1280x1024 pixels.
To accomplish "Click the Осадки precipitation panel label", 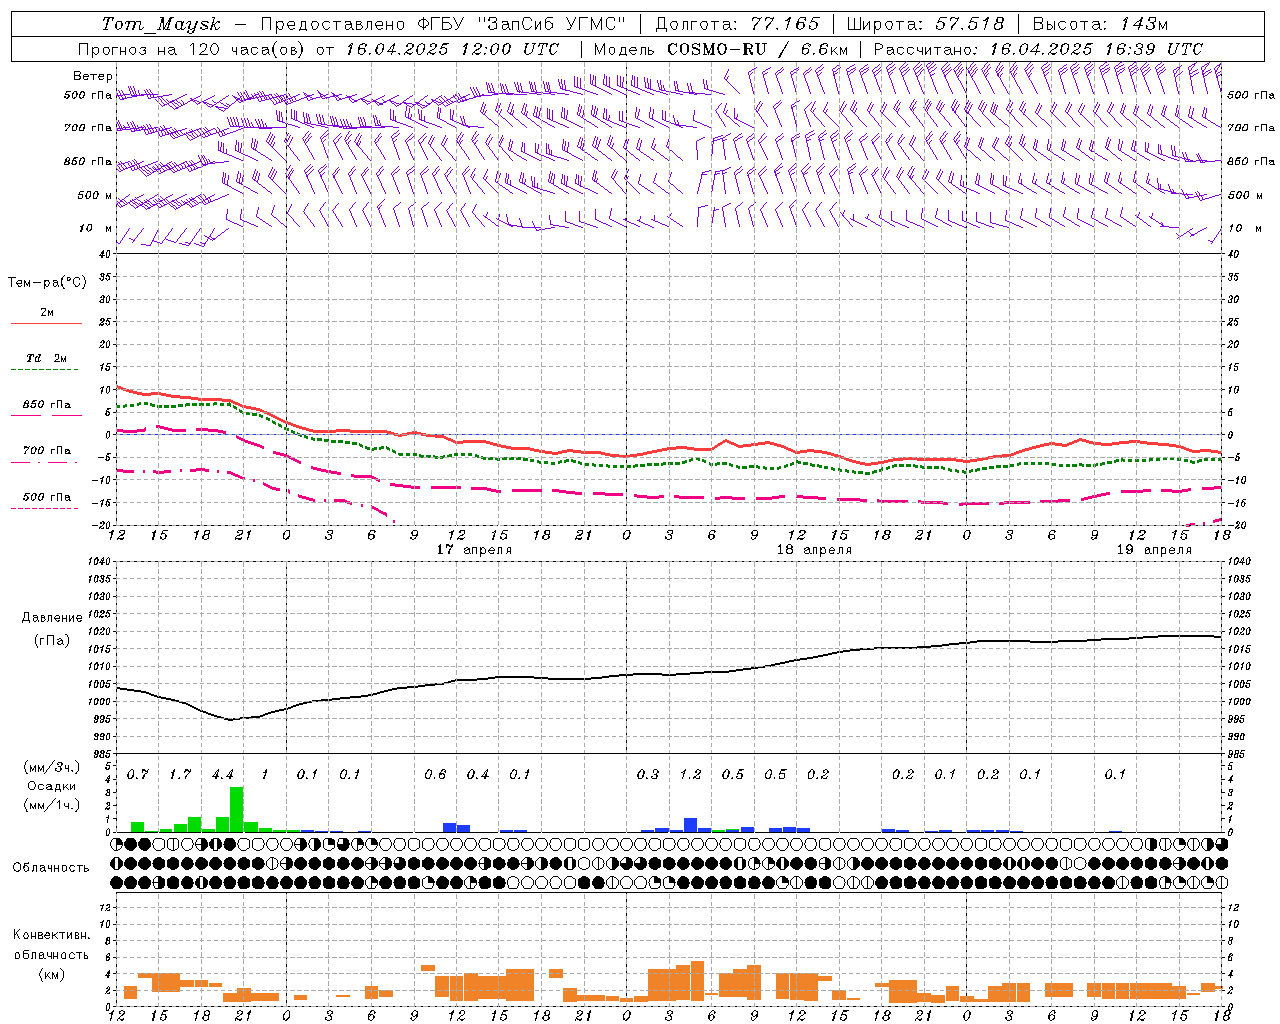I will pos(51,786).
